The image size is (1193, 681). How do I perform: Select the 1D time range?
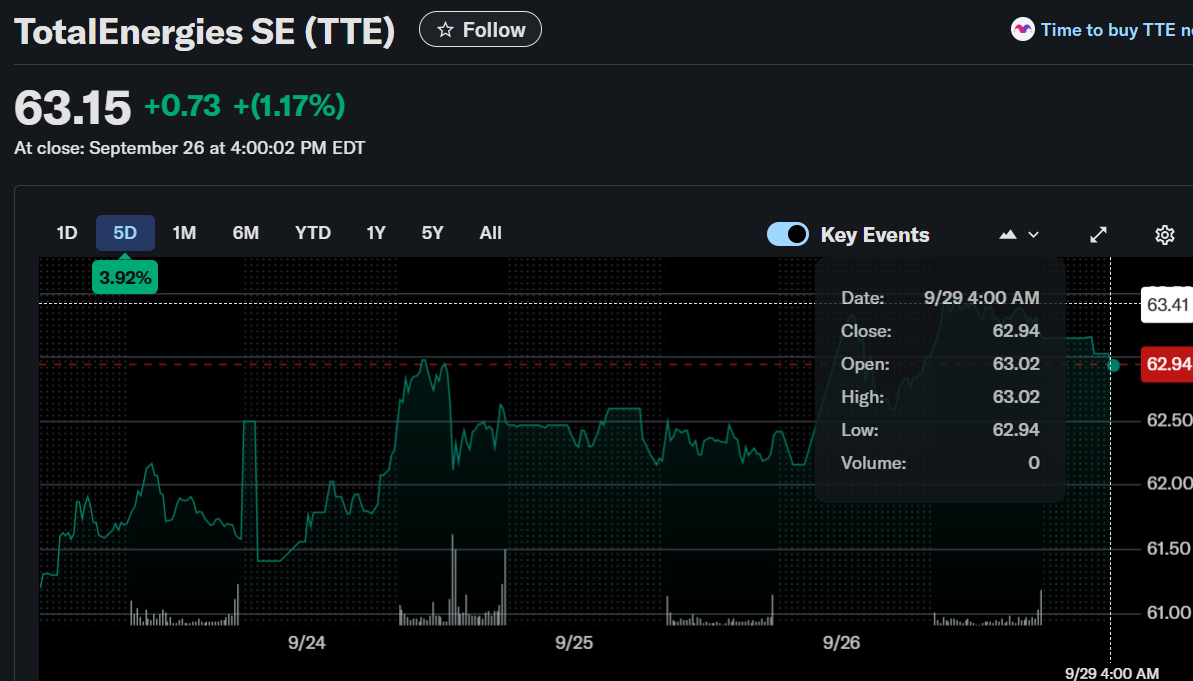(x=67, y=233)
